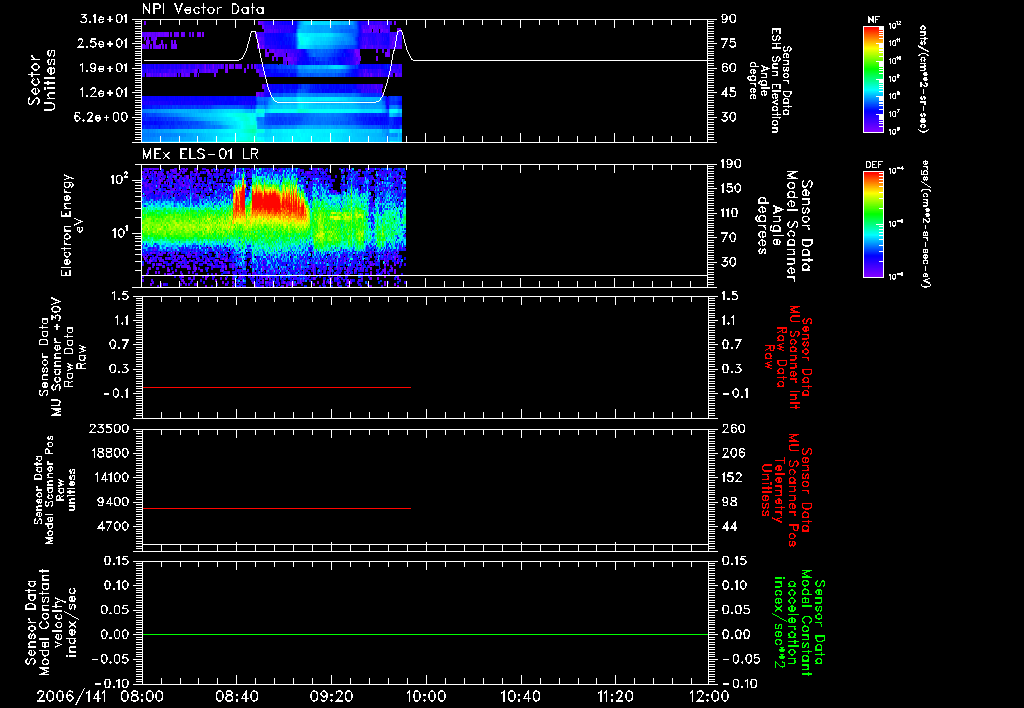The height and width of the screenshot is (708, 1024).
Task: Click the 23500 scanner position tick label
Action: coord(109,429)
